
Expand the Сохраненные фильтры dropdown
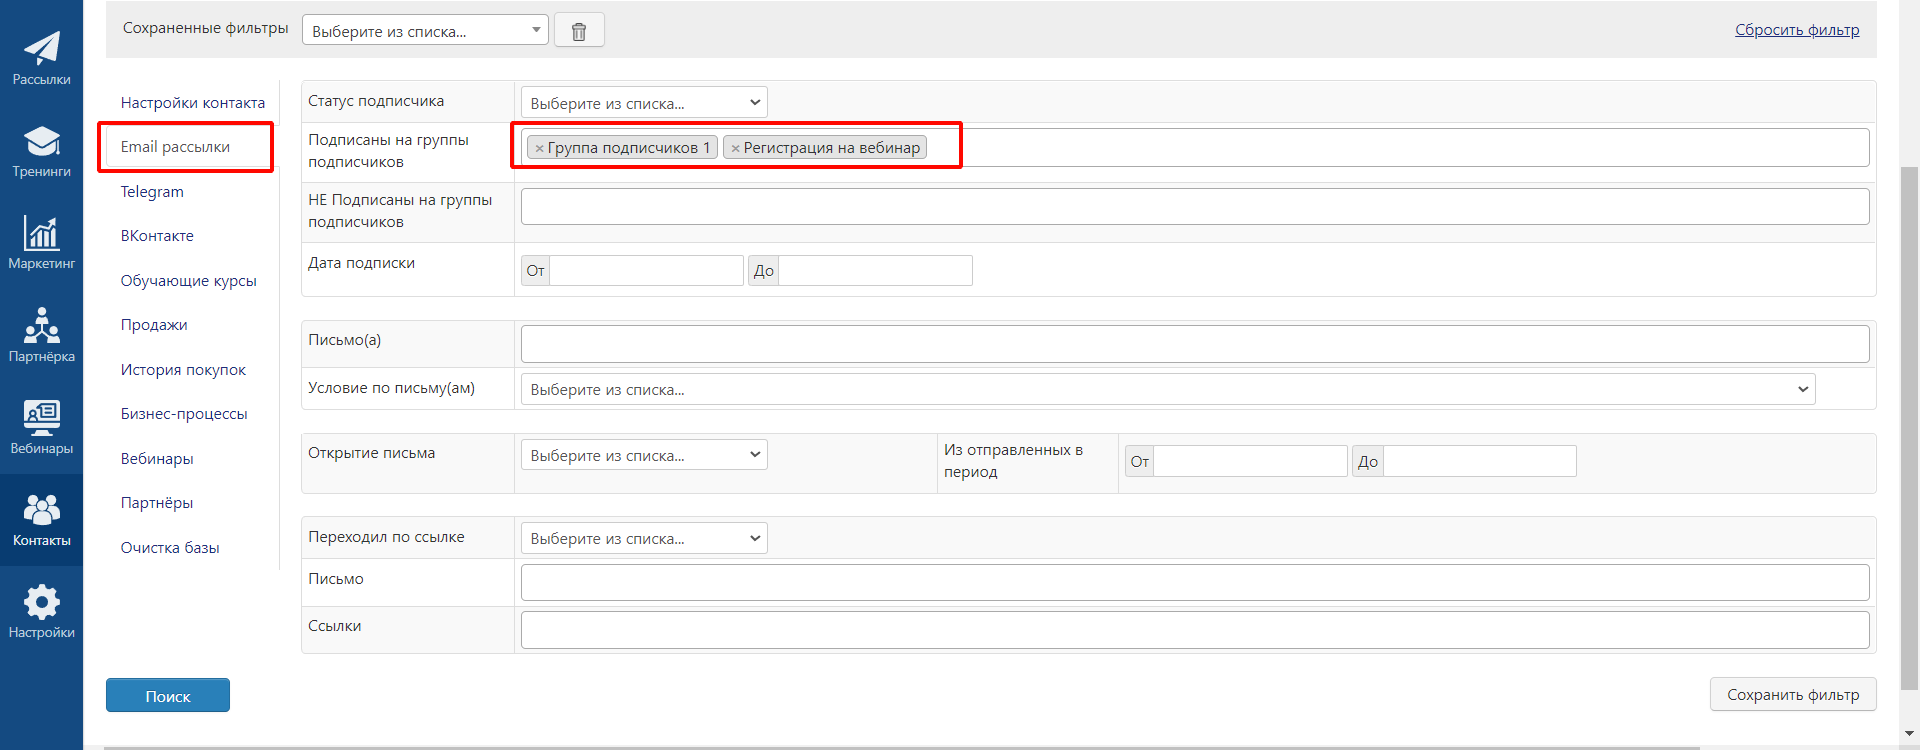425,31
